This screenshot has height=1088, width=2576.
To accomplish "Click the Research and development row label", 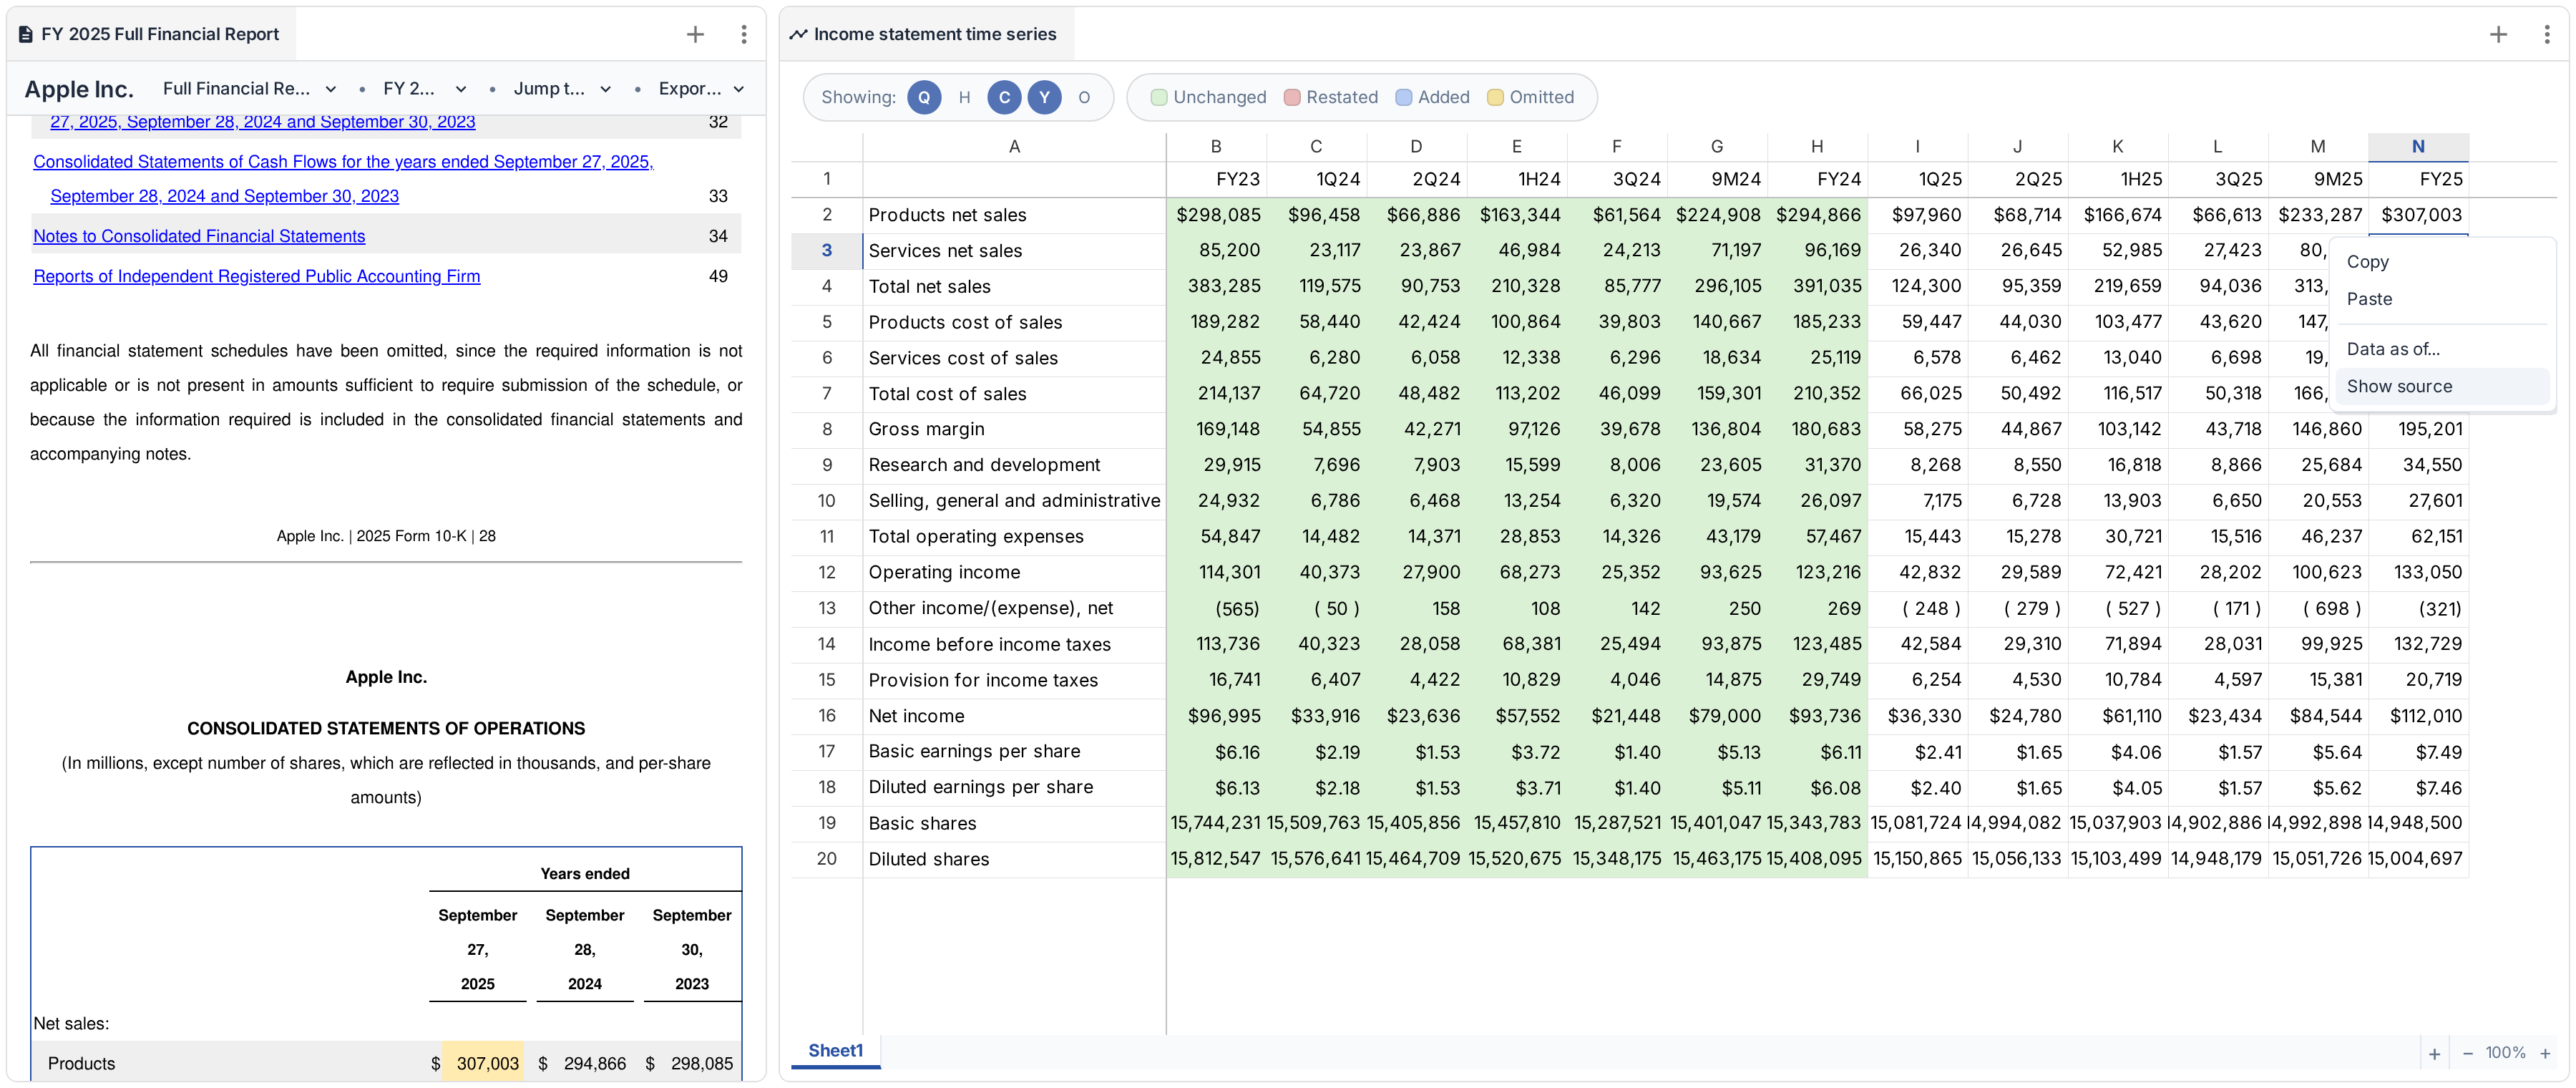I will (984, 465).
